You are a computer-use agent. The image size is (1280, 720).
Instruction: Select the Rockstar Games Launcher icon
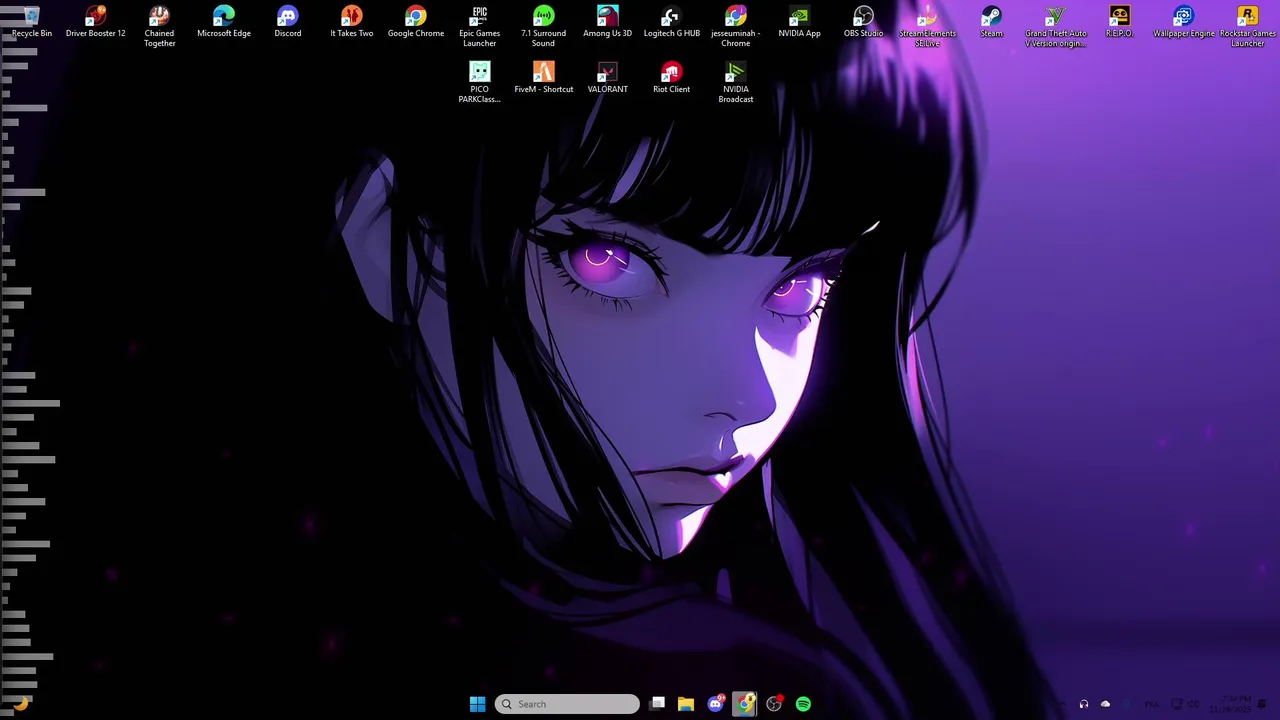click(1248, 27)
